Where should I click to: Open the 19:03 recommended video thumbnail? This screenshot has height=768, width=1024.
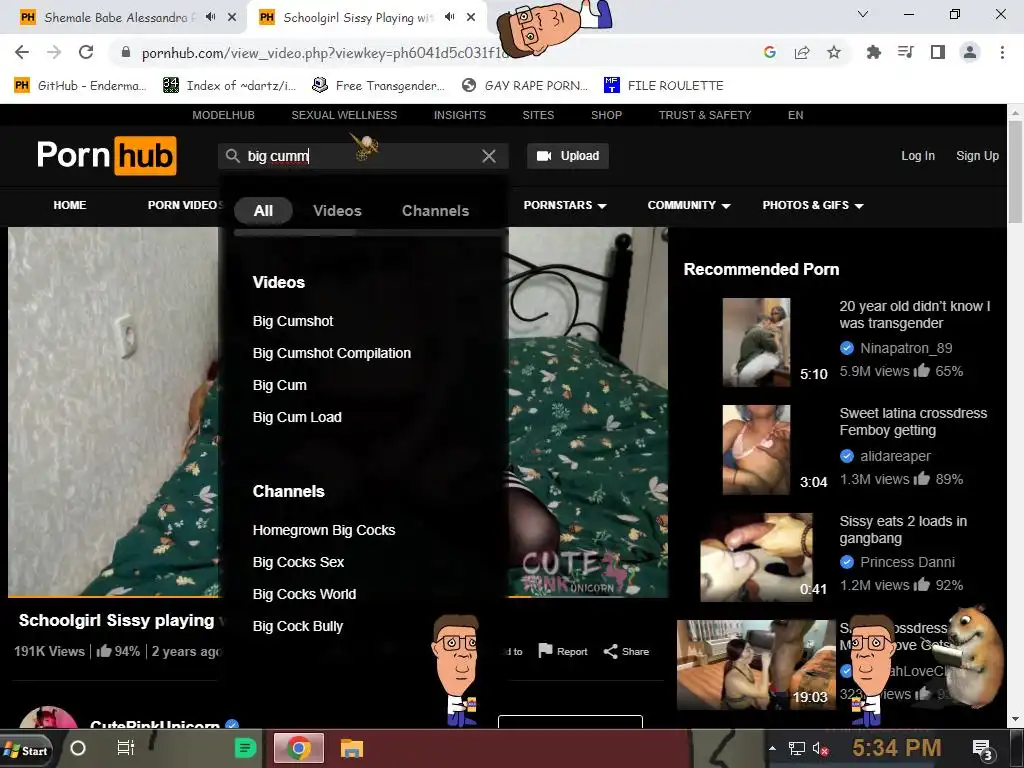756,665
